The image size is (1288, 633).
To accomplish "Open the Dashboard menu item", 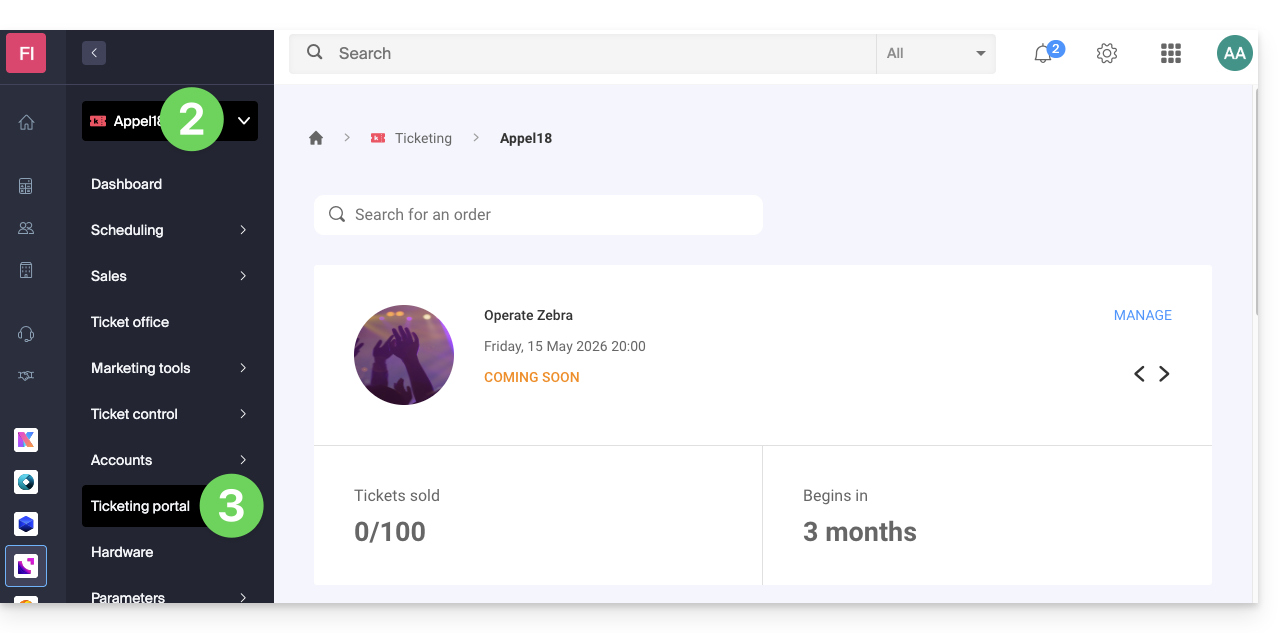I will click(126, 184).
